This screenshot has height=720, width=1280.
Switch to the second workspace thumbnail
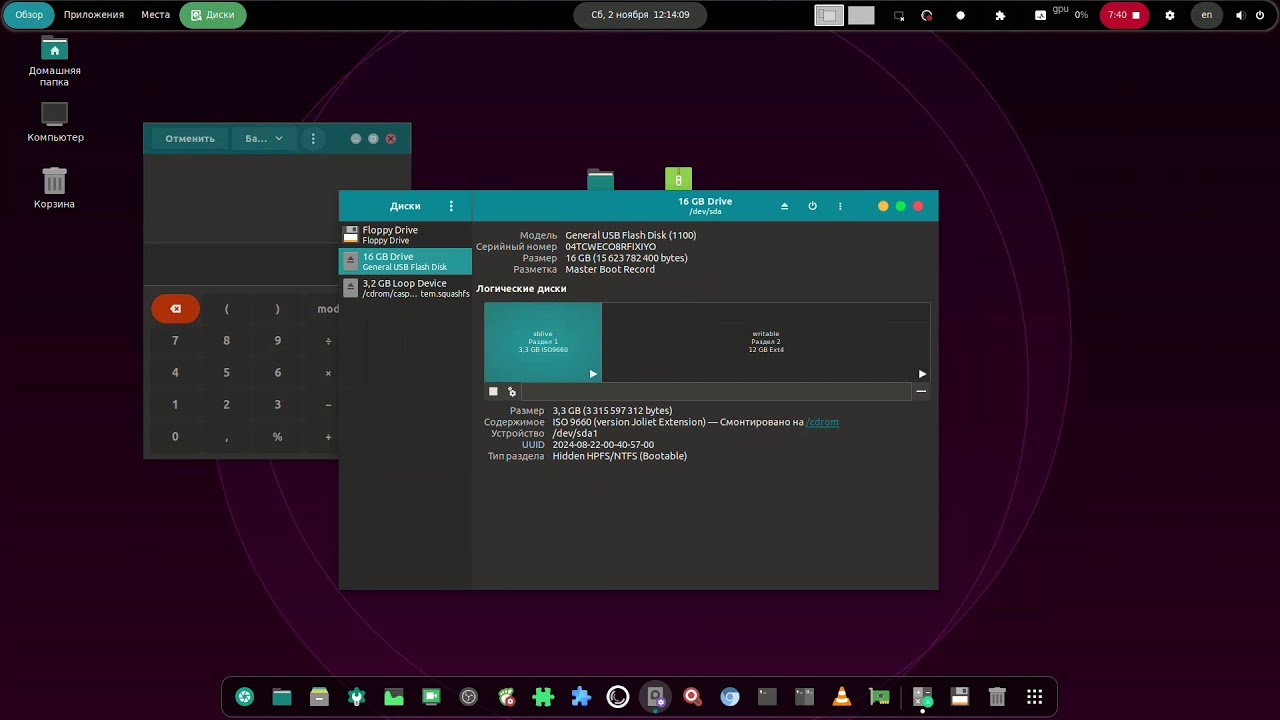[861, 15]
